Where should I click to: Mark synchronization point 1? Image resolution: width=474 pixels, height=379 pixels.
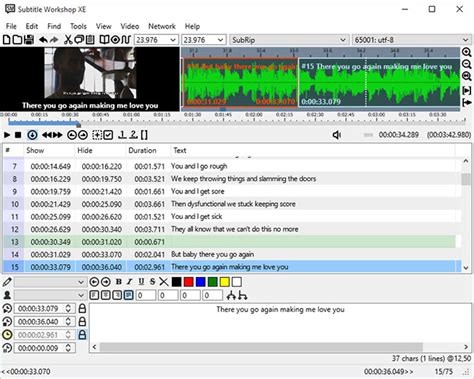122,135
